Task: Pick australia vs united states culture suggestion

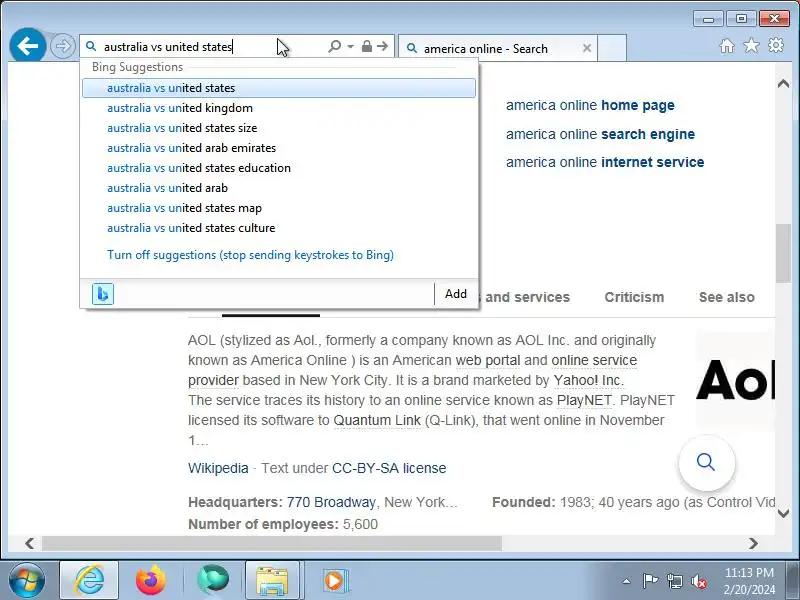Action: tap(279, 228)
